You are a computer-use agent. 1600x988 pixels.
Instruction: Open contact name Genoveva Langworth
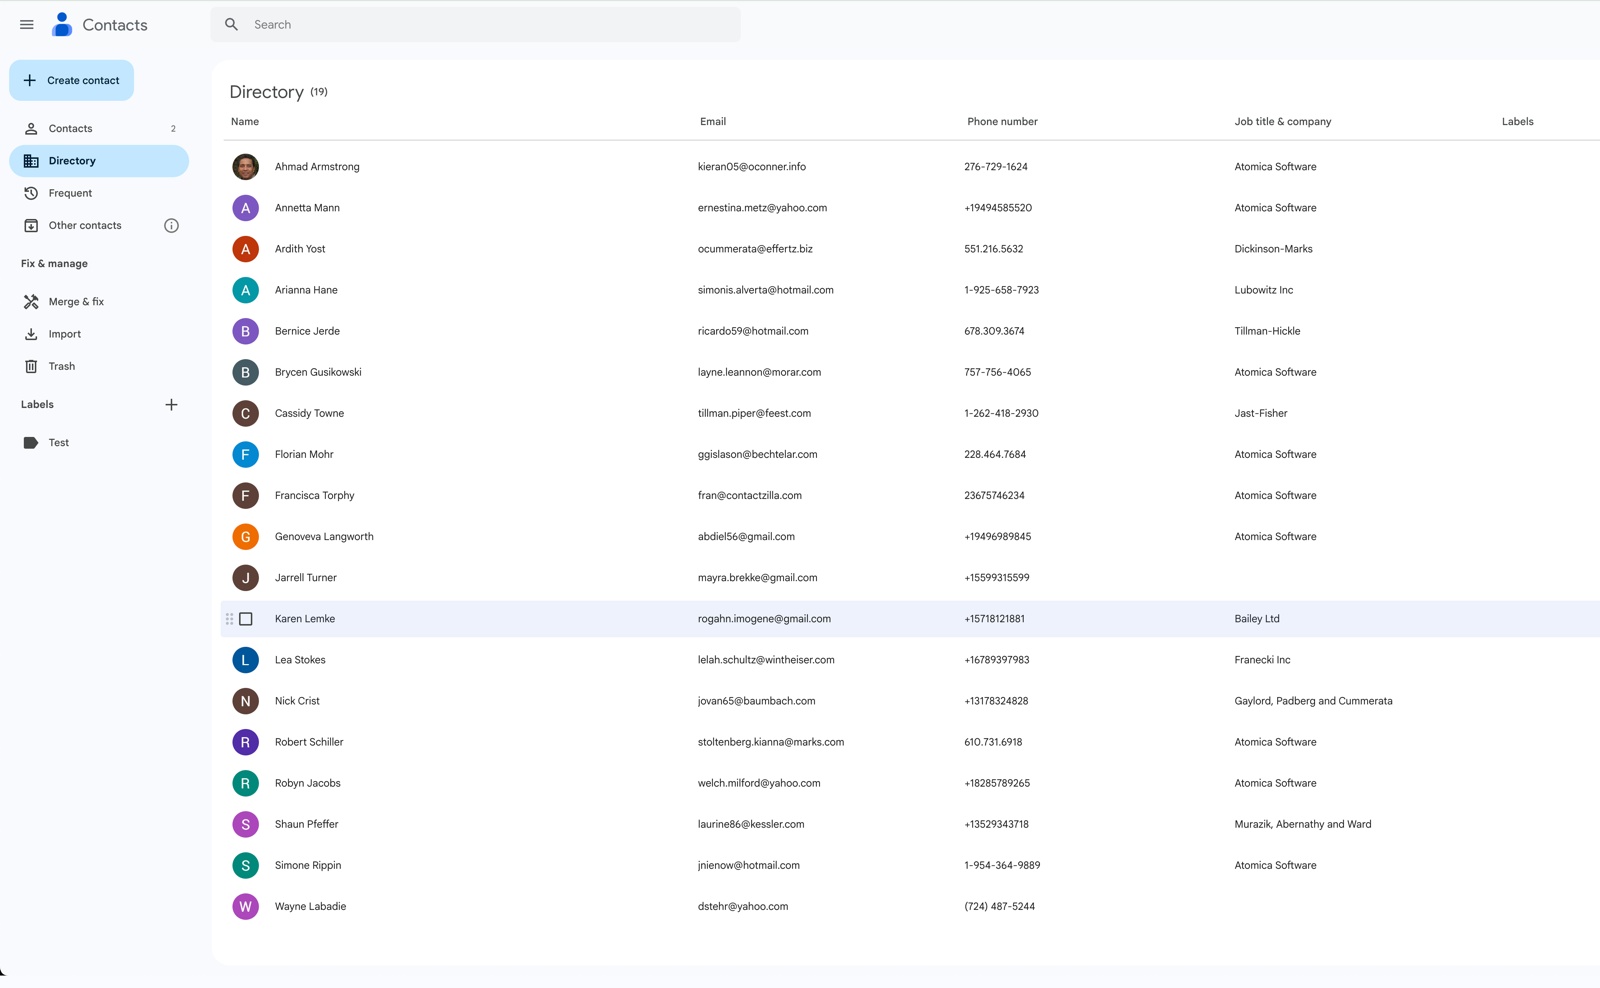(x=324, y=537)
